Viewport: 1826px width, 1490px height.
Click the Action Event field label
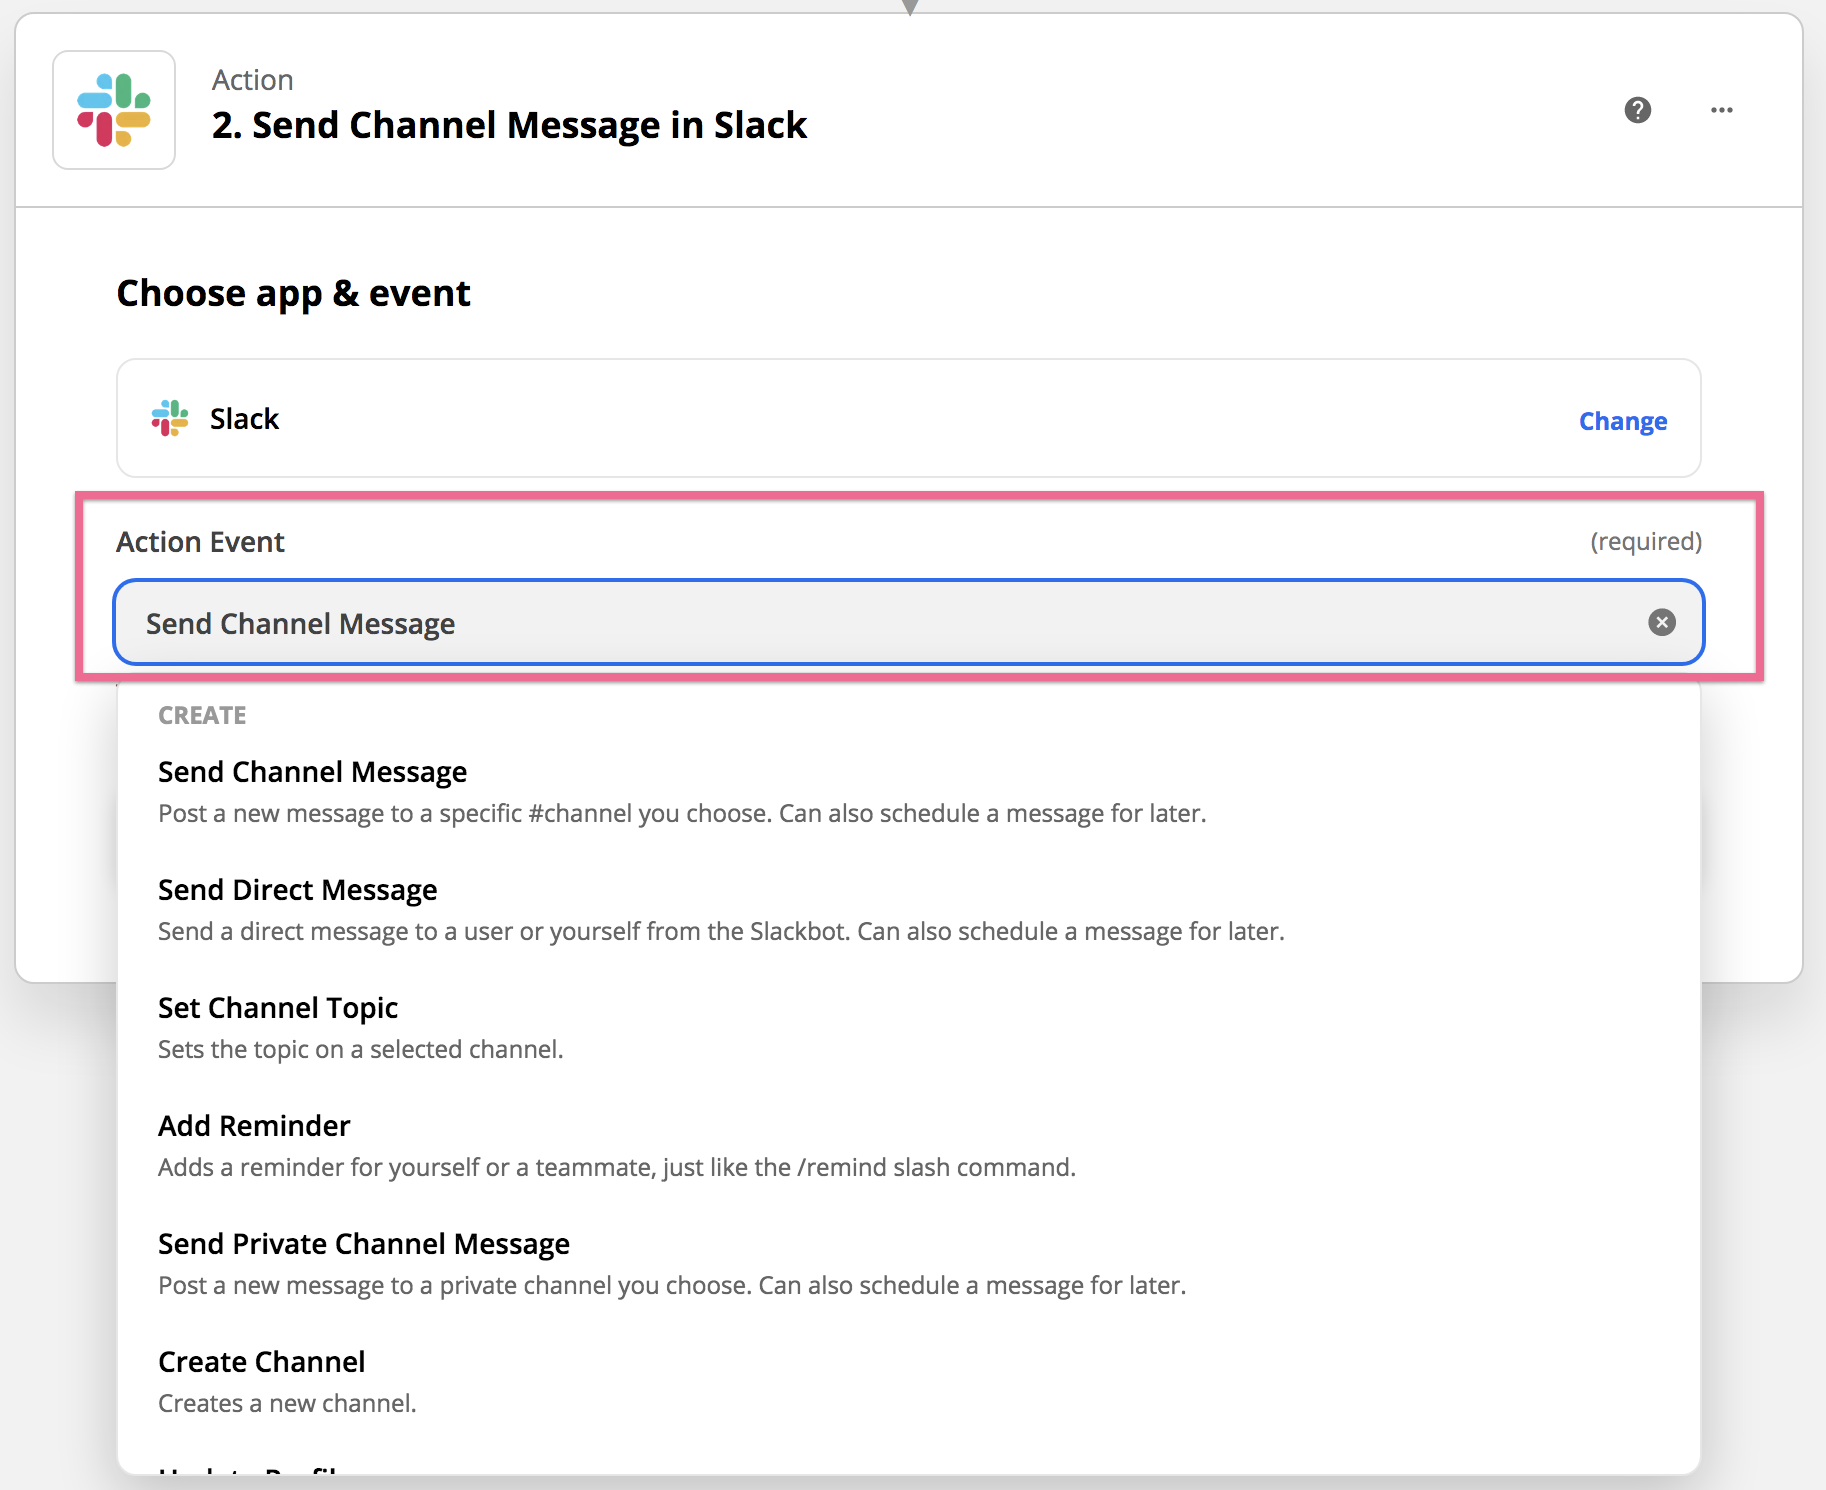point(200,541)
